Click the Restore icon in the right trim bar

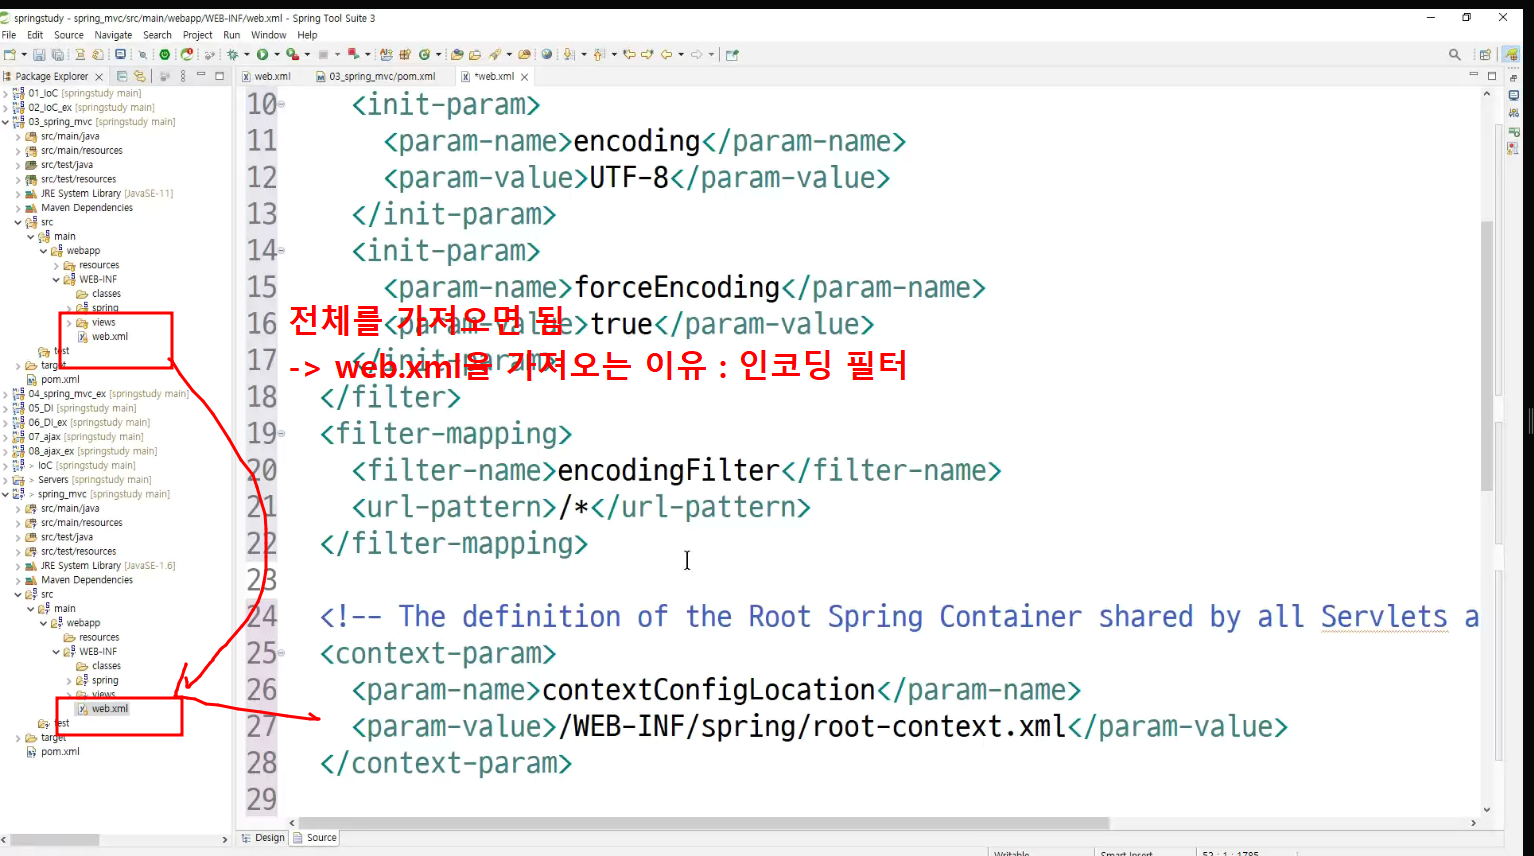1513,78
